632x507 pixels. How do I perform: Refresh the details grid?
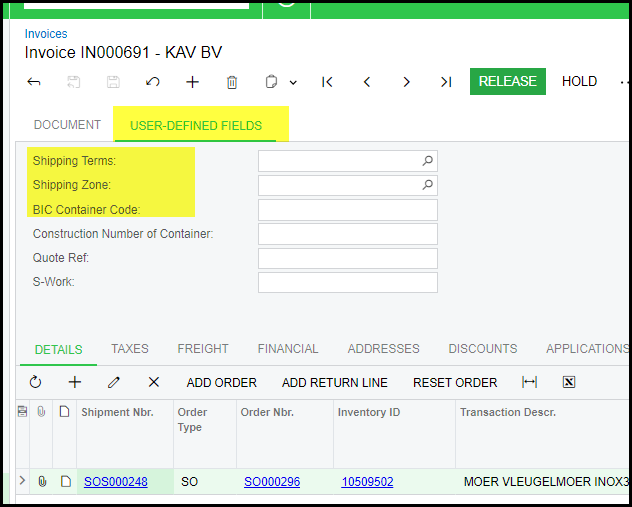[35, 382]
